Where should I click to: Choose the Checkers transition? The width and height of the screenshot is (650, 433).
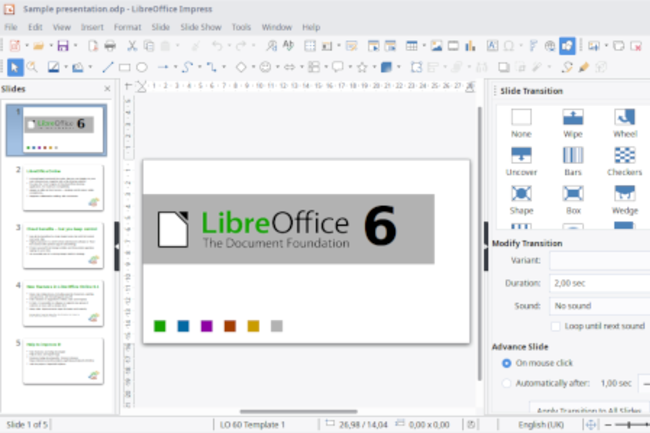coord(624,161)
